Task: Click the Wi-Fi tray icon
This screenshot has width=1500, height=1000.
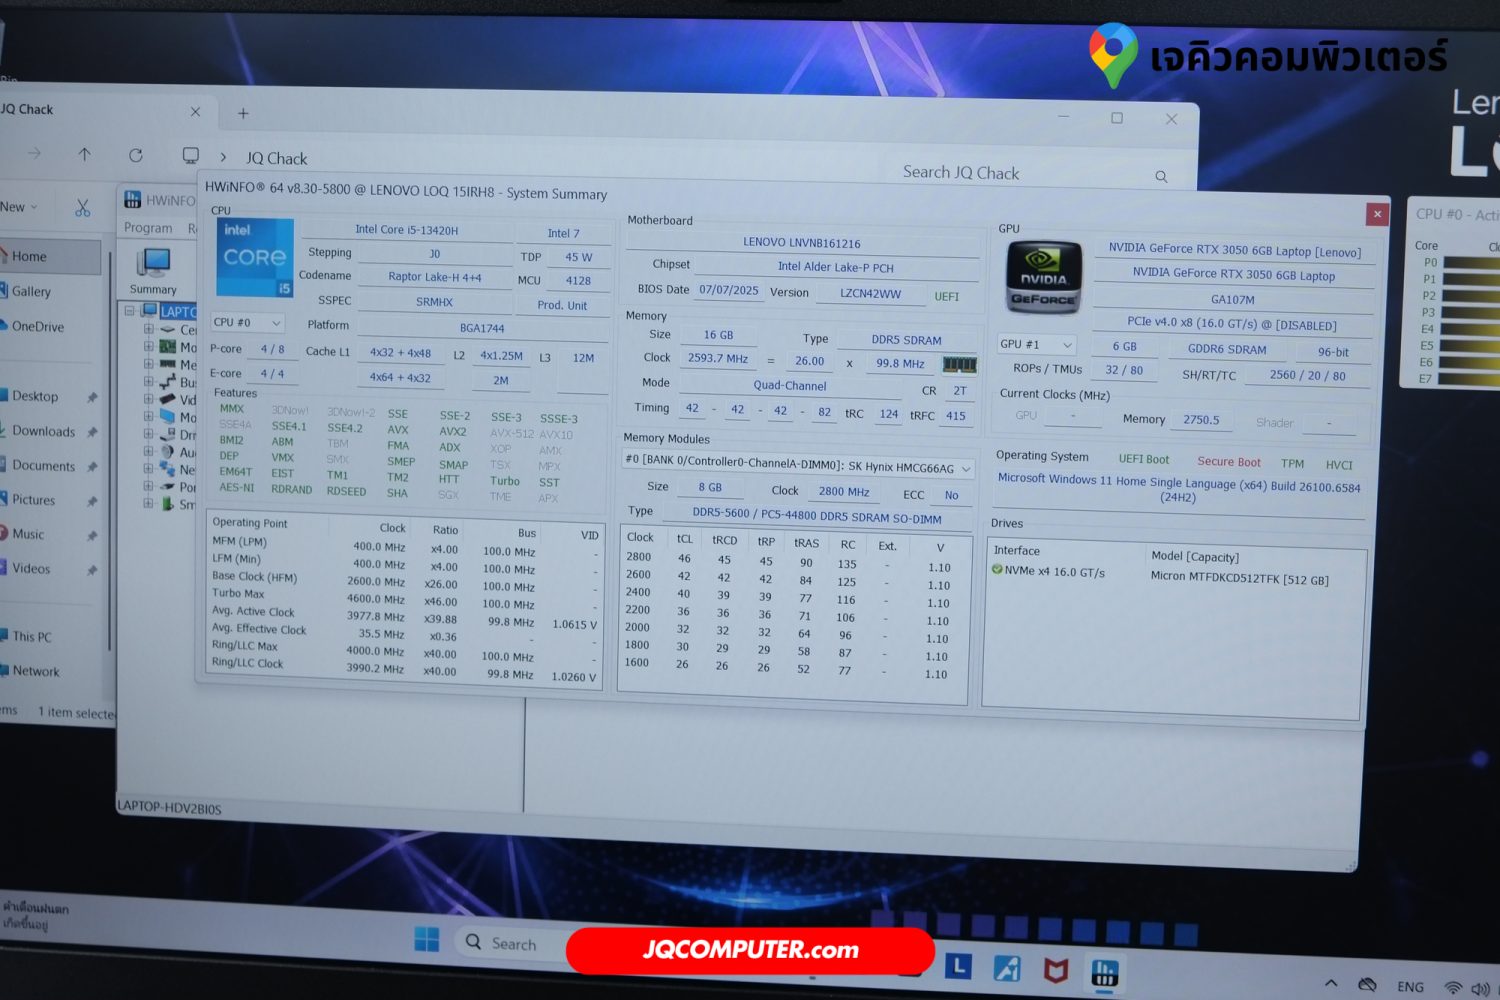Action: pos(1453,988)
